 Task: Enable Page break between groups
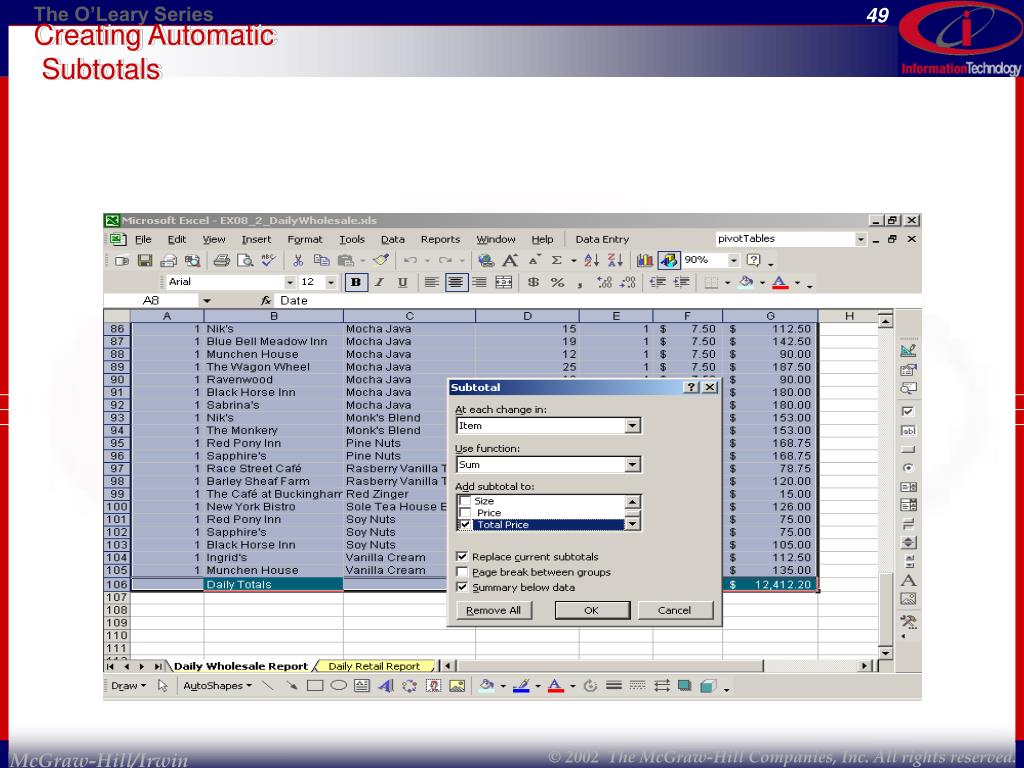462,572
